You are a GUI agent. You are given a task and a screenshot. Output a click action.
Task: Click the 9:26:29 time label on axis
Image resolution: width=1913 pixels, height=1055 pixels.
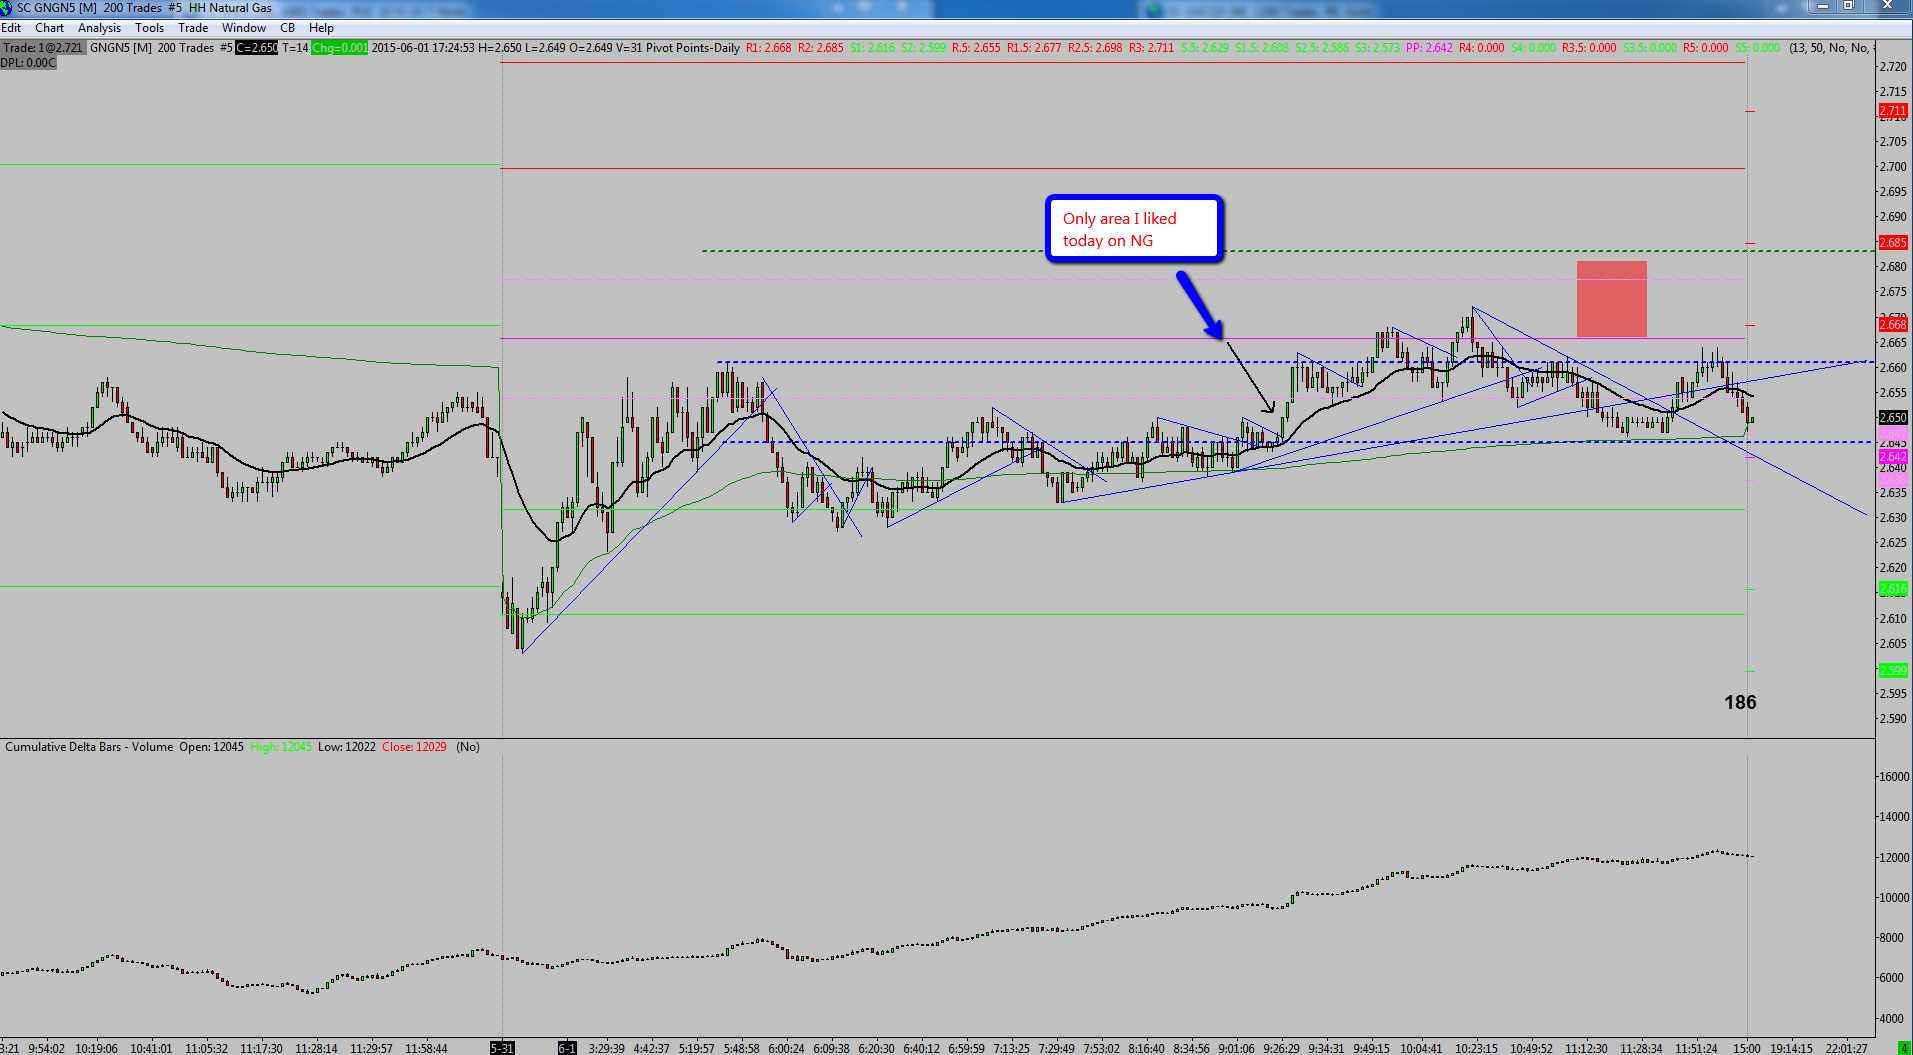(x=1281, y=1048)
